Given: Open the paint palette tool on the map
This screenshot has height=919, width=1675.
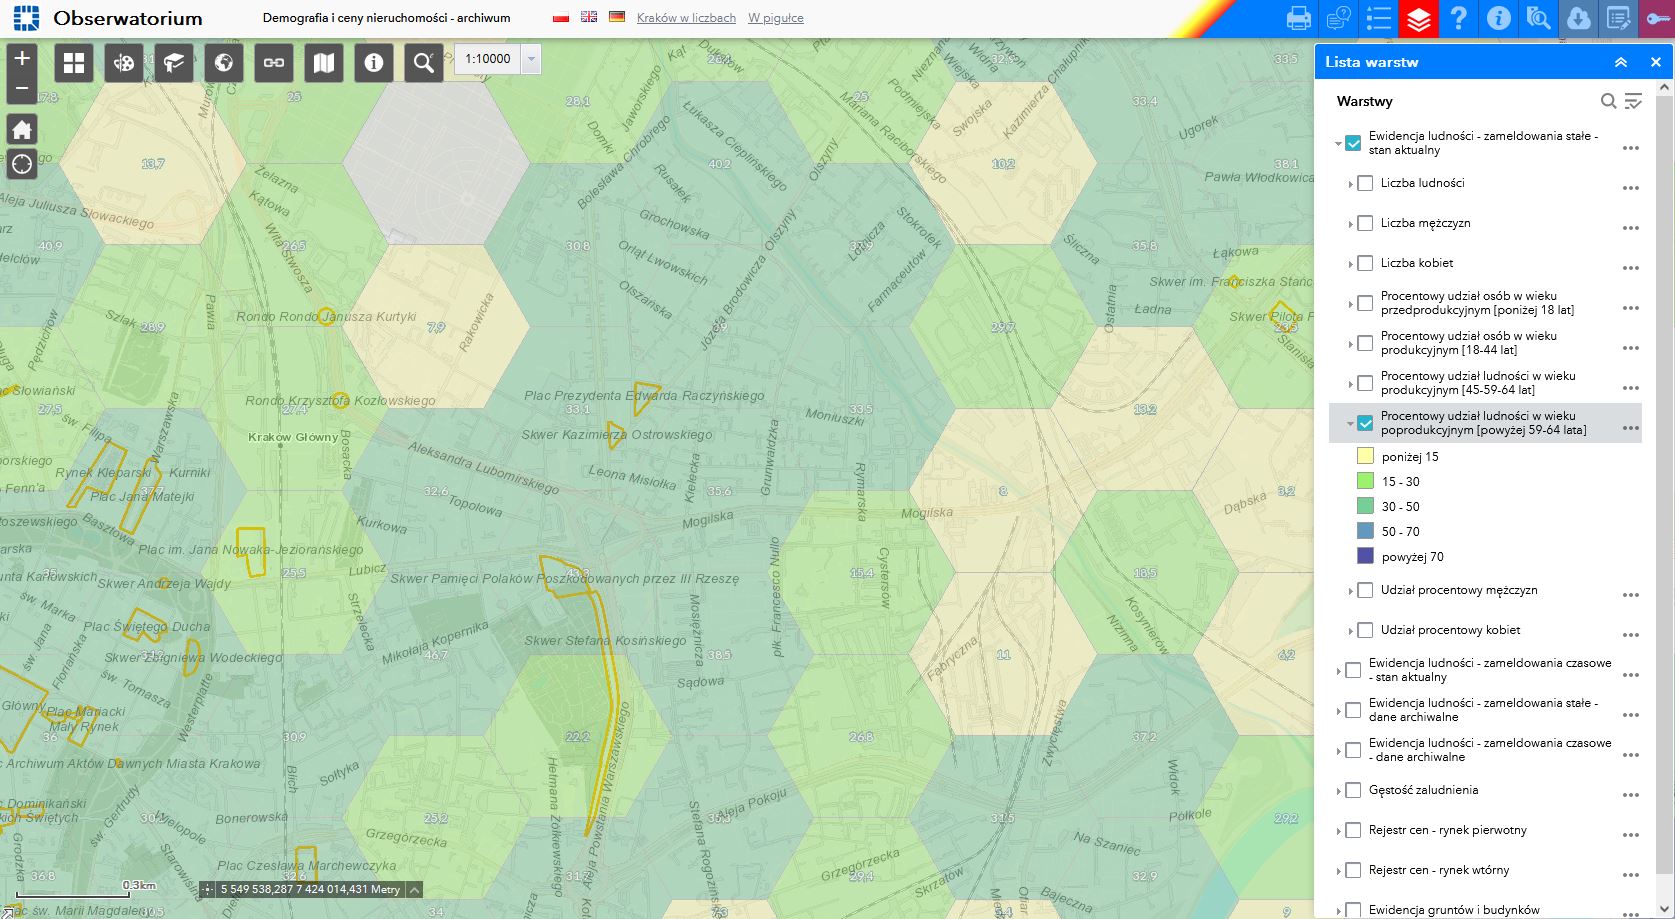Looking at the screenshot, I should point(124,63).
